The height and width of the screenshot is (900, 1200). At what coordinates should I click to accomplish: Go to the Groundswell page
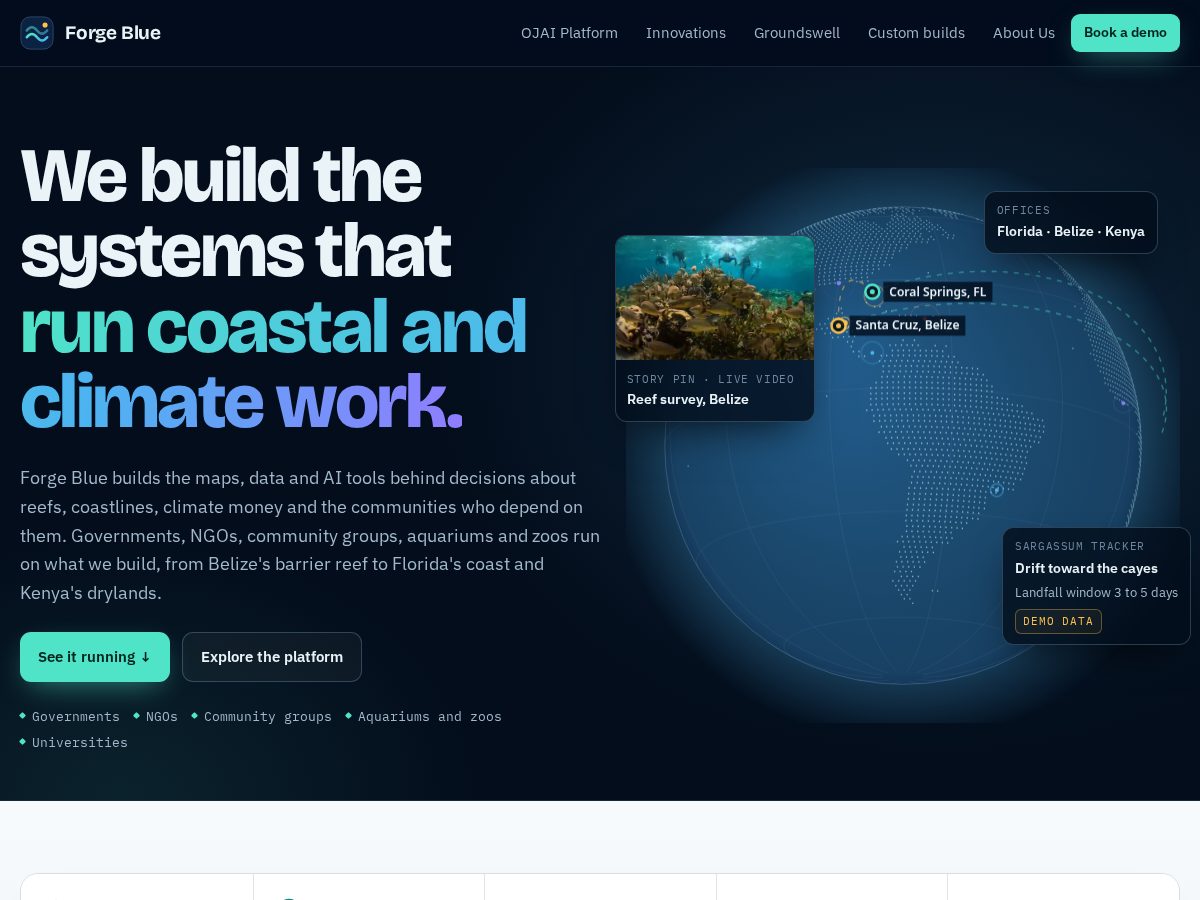(x=797, y=33)
